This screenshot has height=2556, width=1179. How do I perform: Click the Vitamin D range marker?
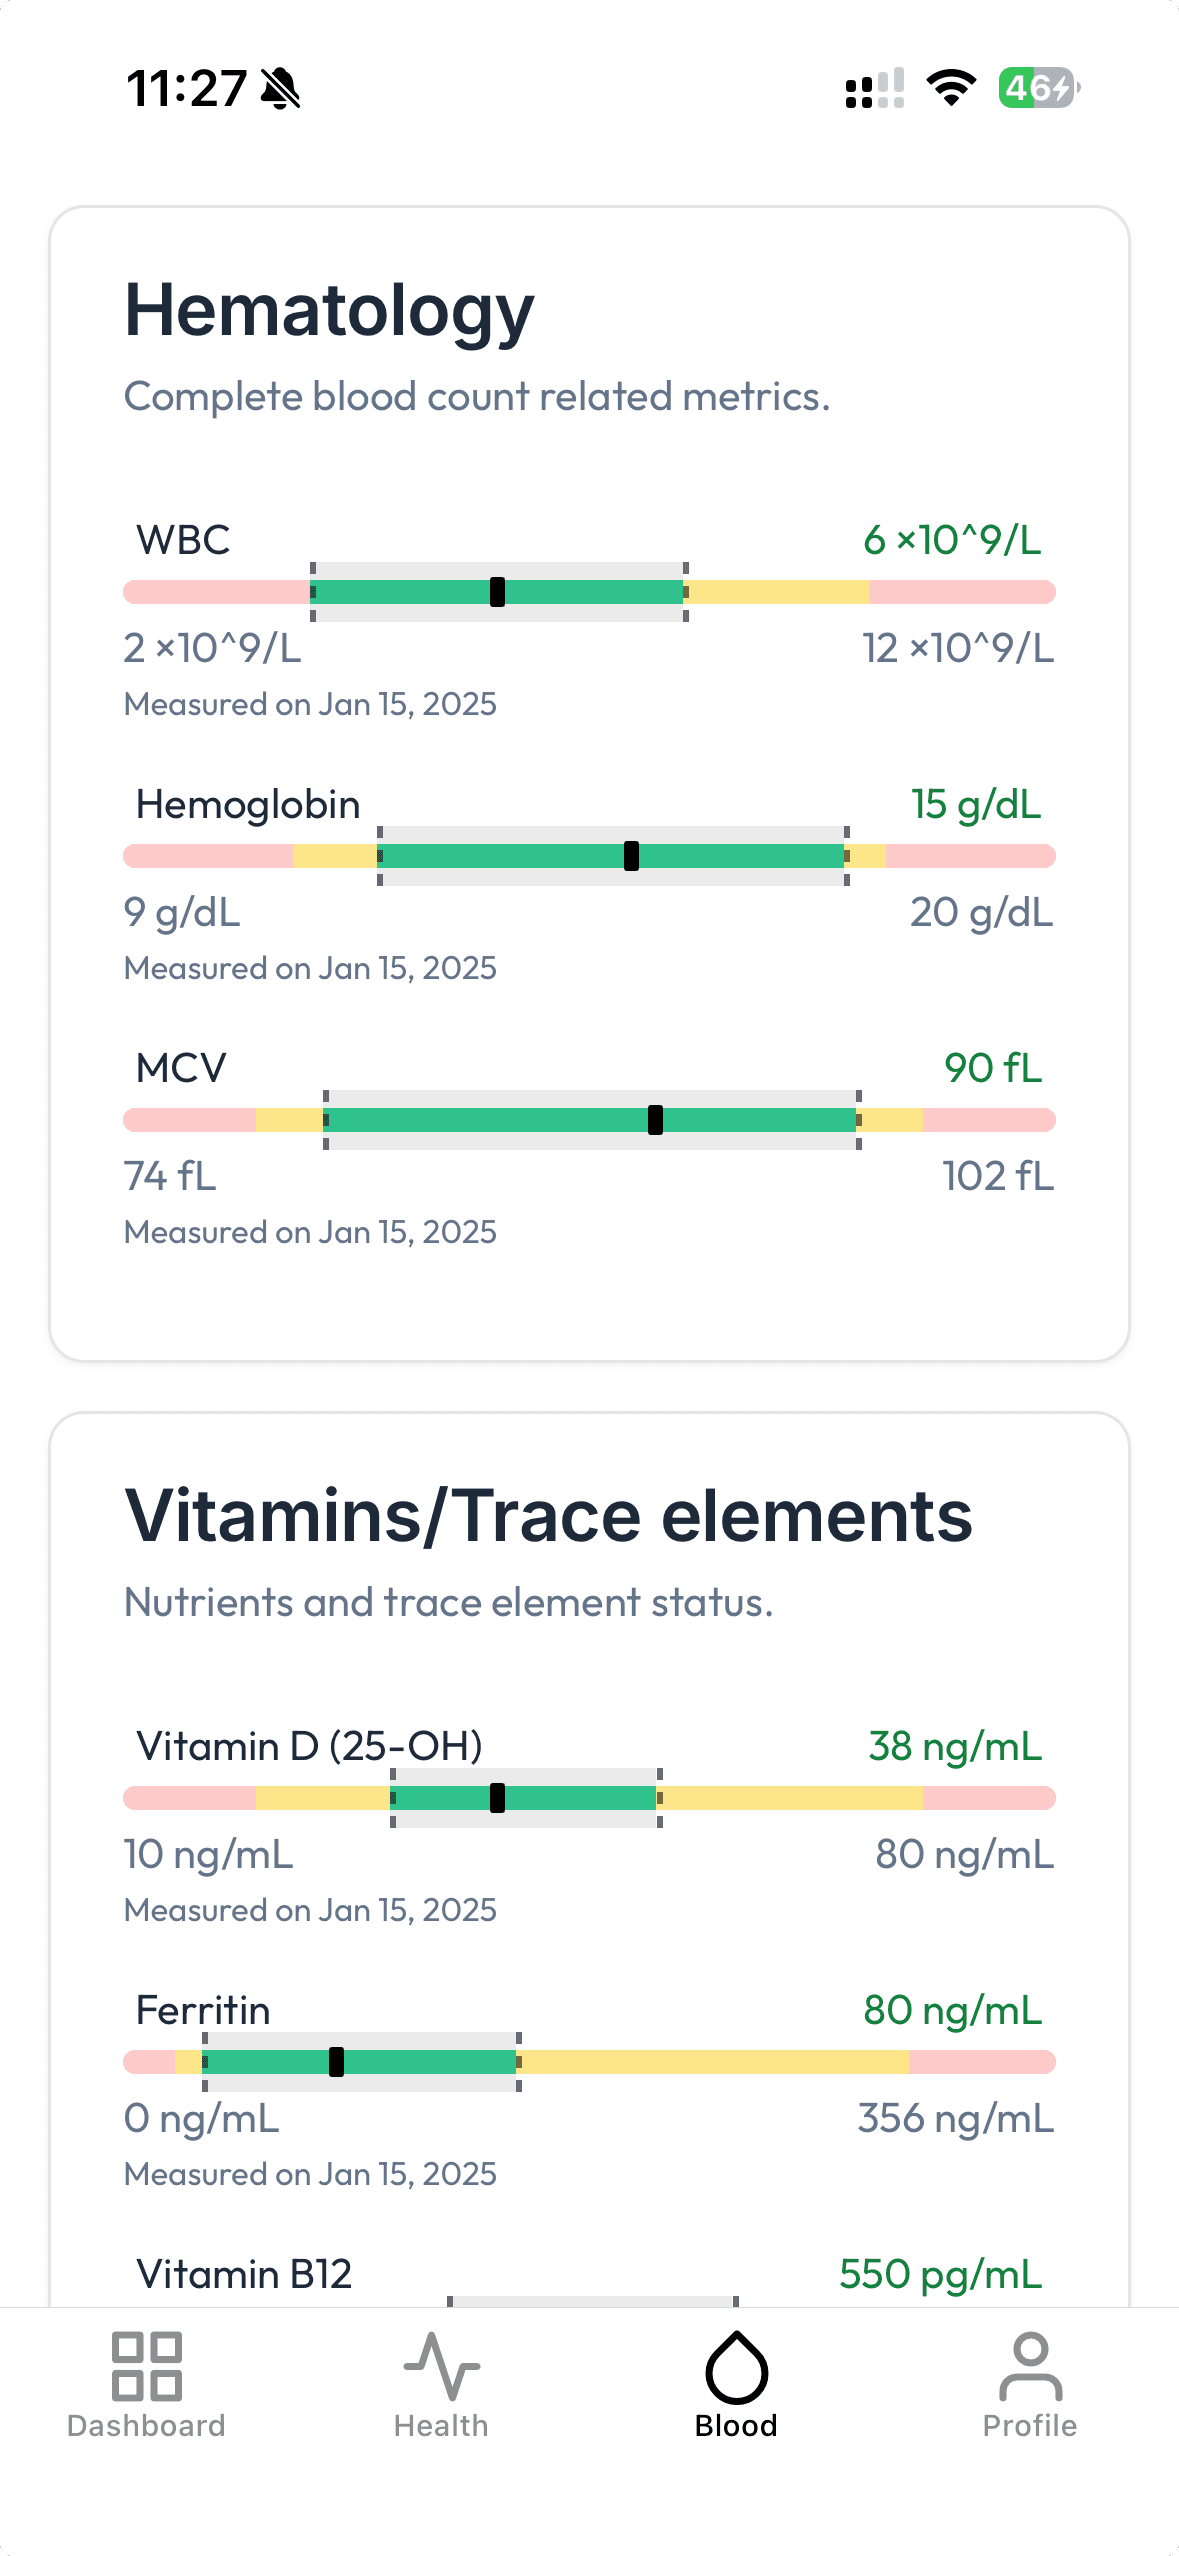(x=497, y=1798)
